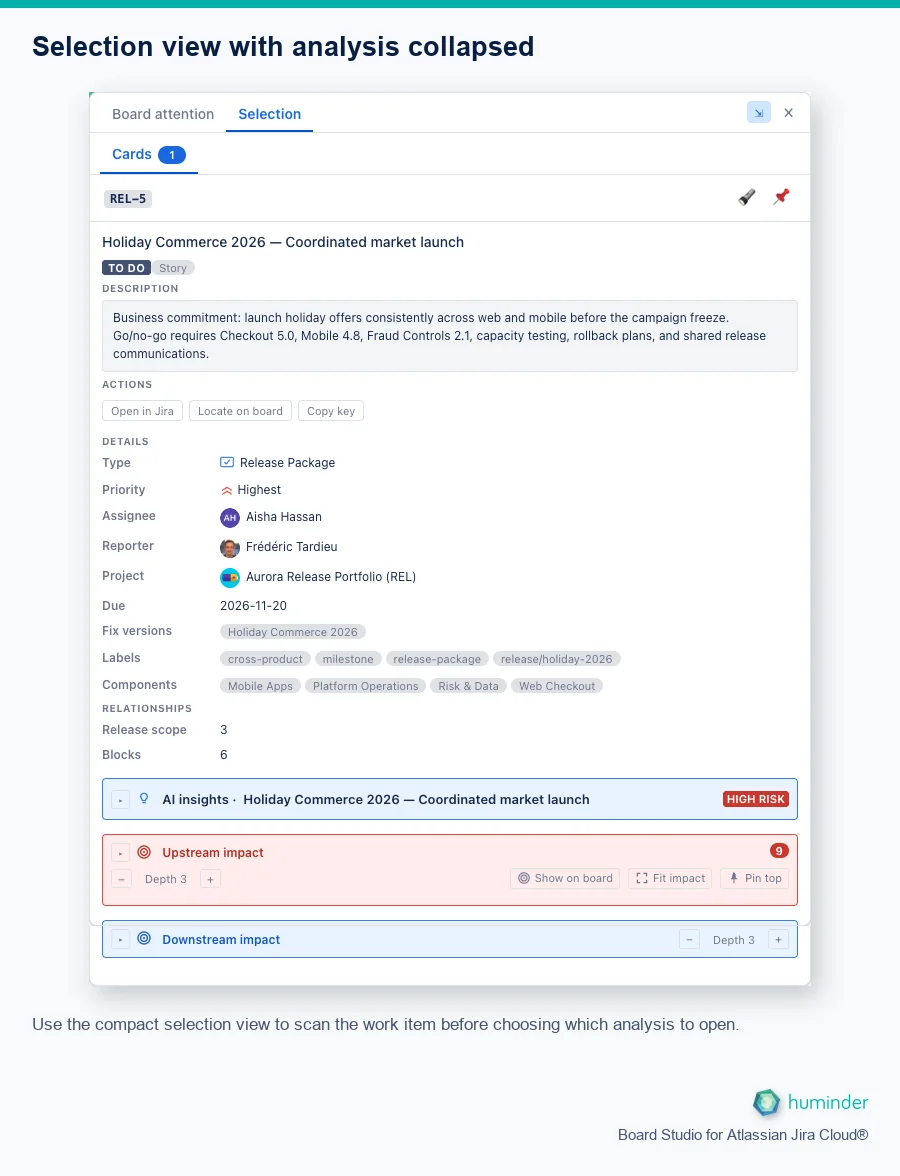
Task: Click the Story type badge
Action: [172, 268]
